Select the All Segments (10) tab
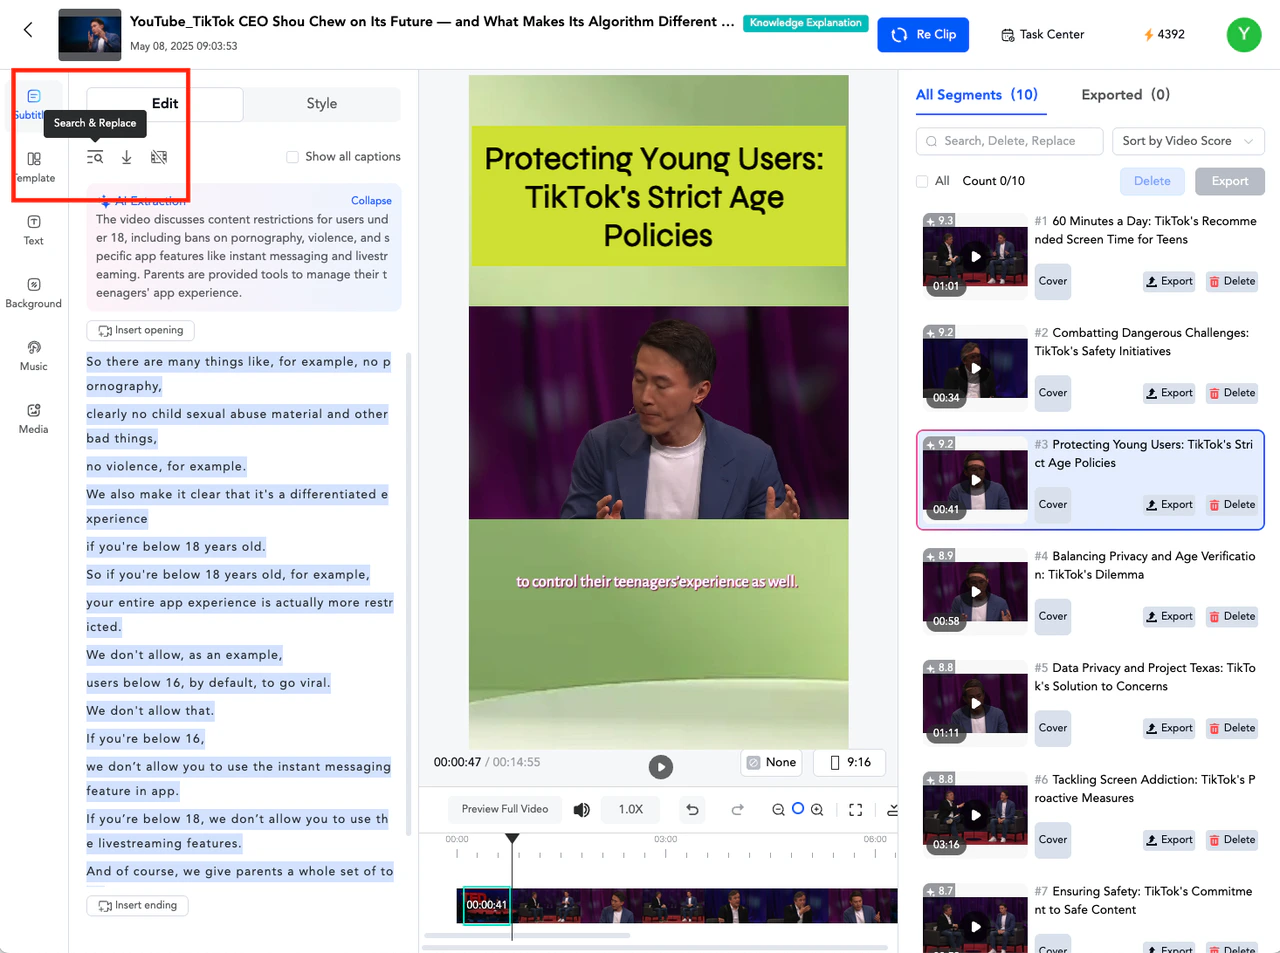The width and height of the screenshot is (1280, 953). [x=977, y=95]
